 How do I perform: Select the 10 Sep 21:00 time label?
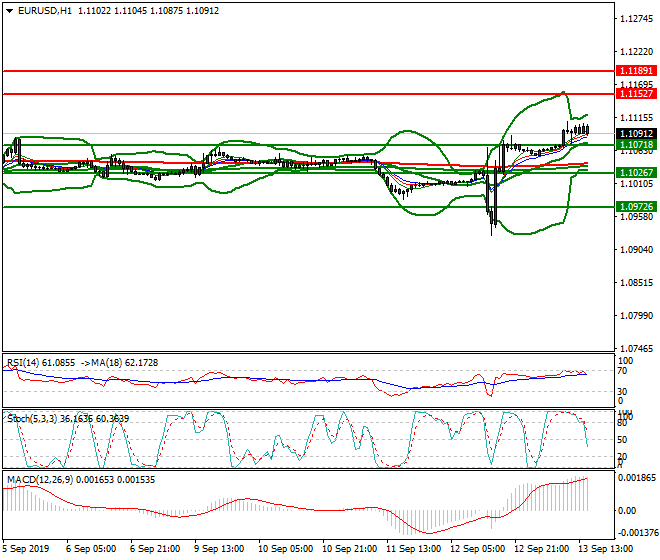click(x=349, y=549)
